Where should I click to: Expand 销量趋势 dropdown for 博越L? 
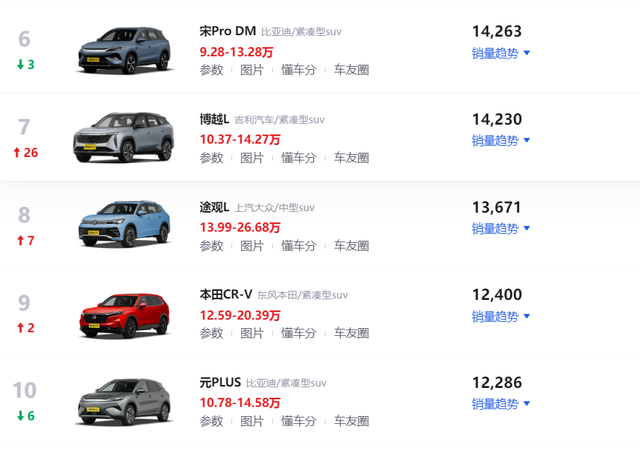[x=501, y=140]
